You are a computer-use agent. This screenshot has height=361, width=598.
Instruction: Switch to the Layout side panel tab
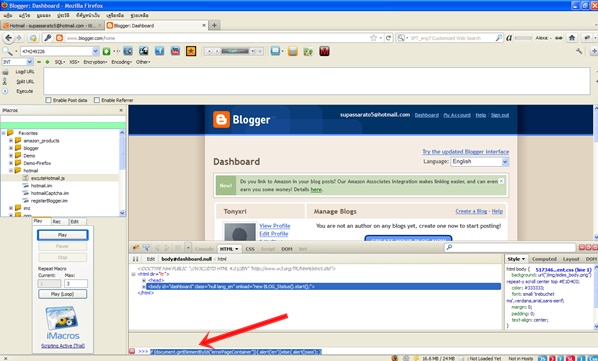571,259
